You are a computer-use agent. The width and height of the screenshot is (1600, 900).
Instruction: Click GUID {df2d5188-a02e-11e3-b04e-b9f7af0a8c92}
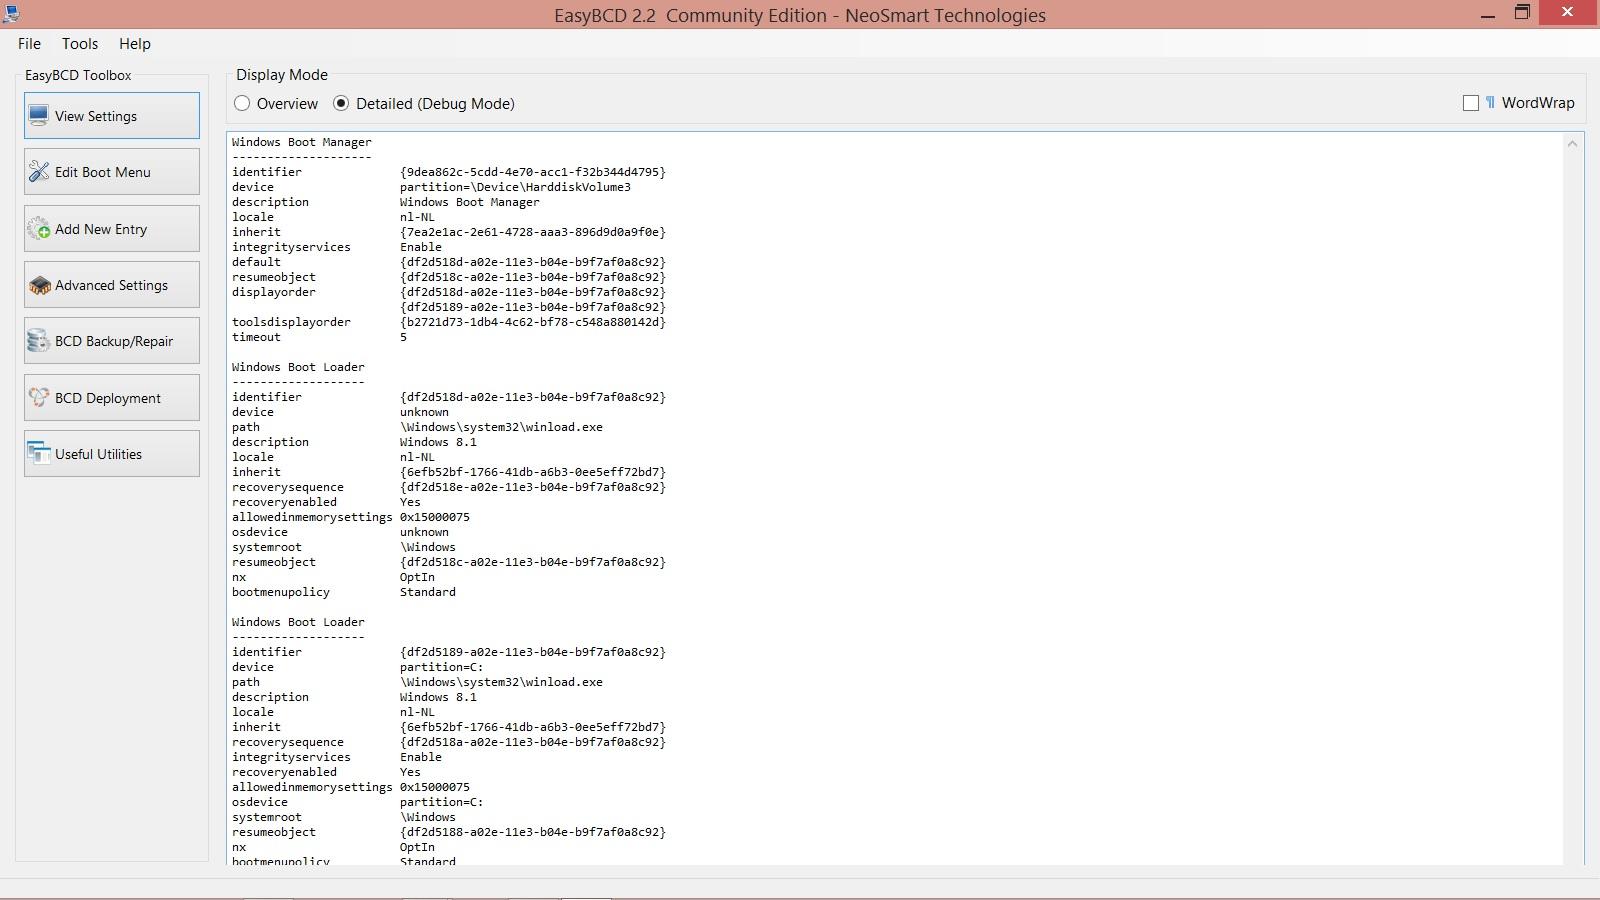533,832
